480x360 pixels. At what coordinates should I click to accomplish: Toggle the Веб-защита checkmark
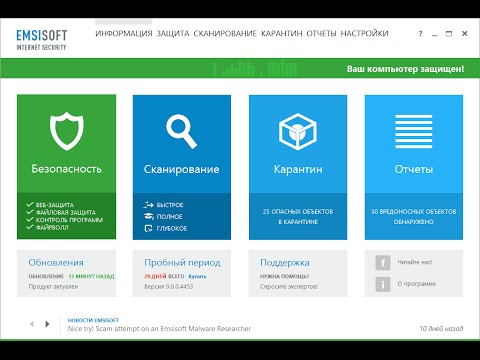tap(30, 204)
